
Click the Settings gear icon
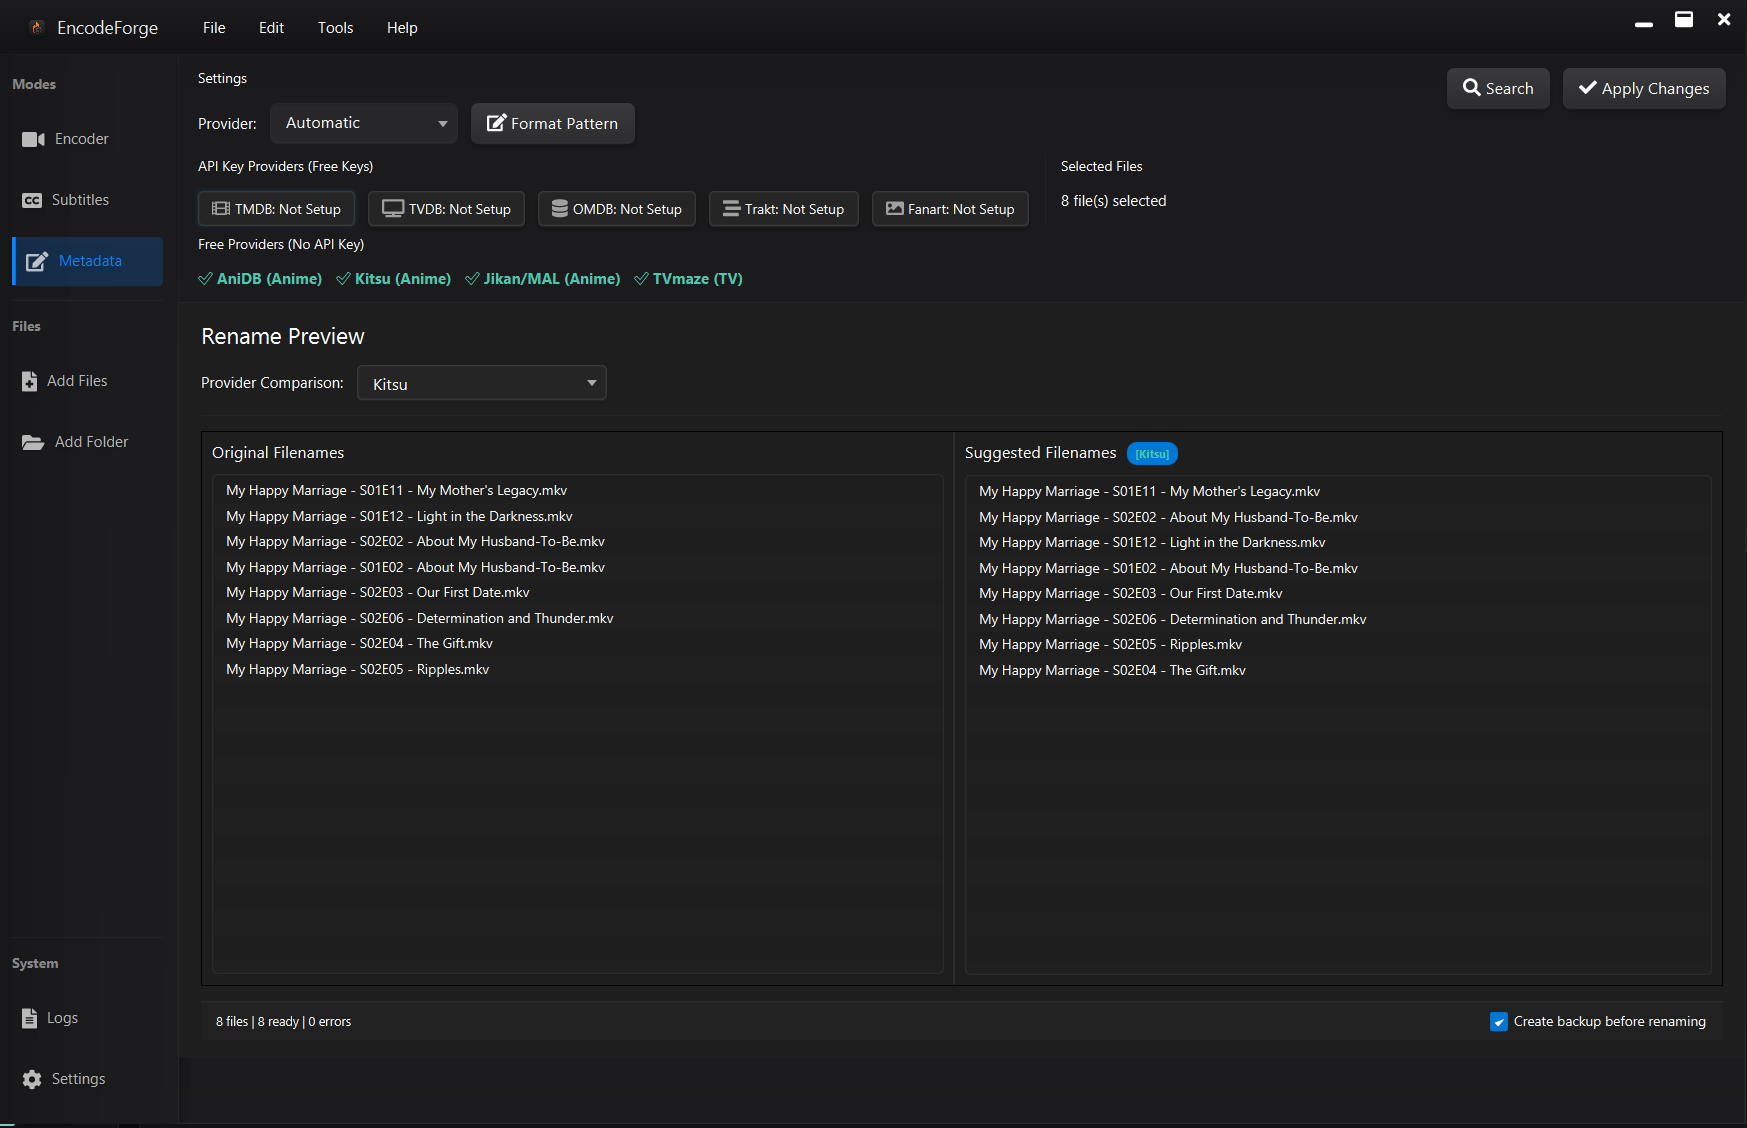pyautogui.click(x=32, y=1079)
